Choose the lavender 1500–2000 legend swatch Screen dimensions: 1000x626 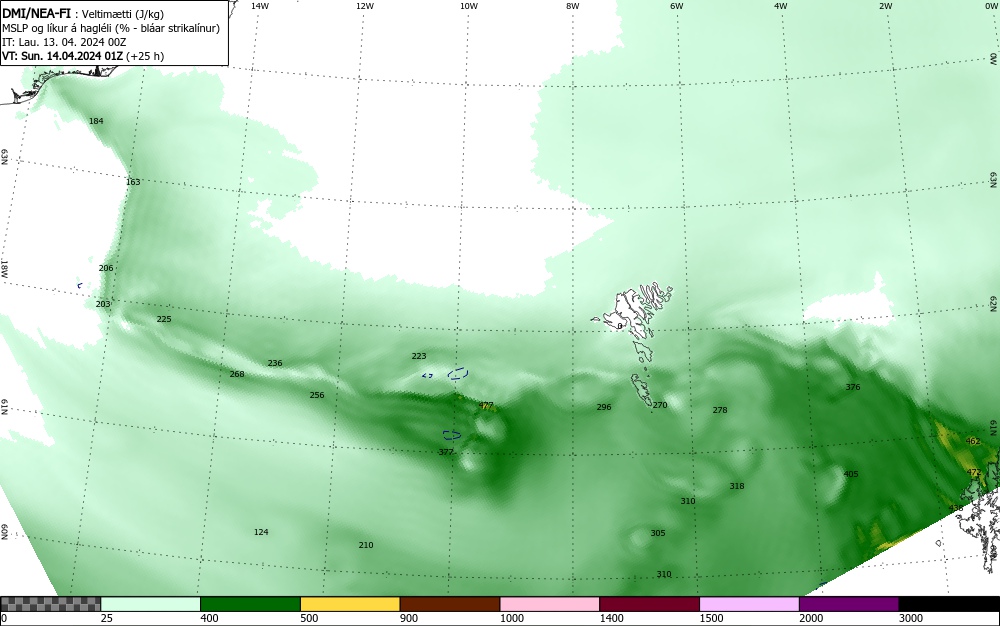[749, 604]
